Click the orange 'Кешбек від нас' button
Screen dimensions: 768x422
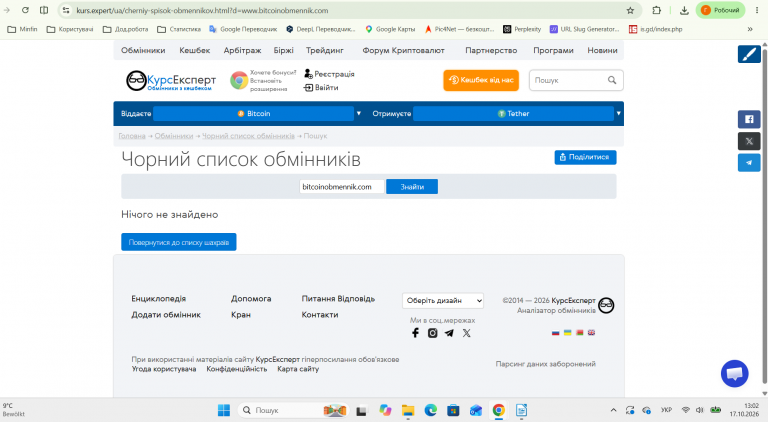click(481, 80)
